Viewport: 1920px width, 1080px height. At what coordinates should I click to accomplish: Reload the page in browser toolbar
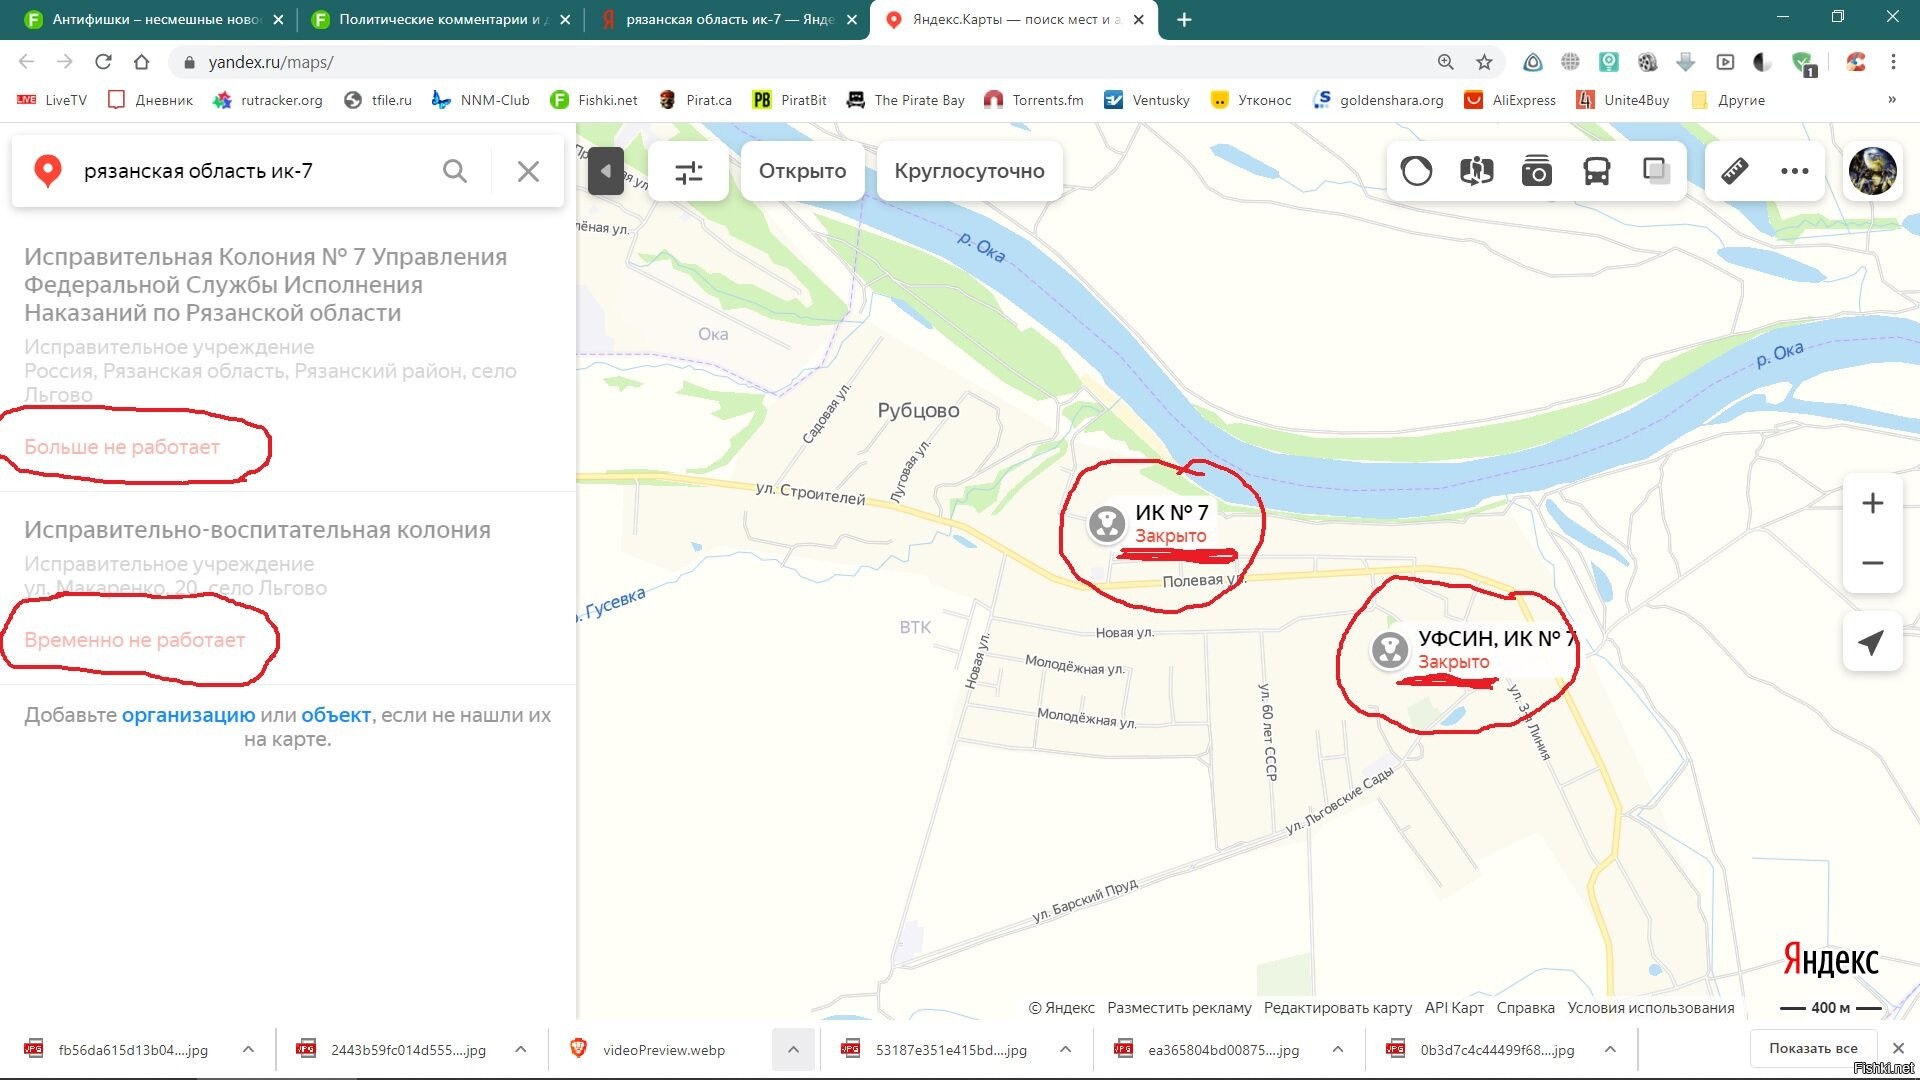(x=103, y=62)
